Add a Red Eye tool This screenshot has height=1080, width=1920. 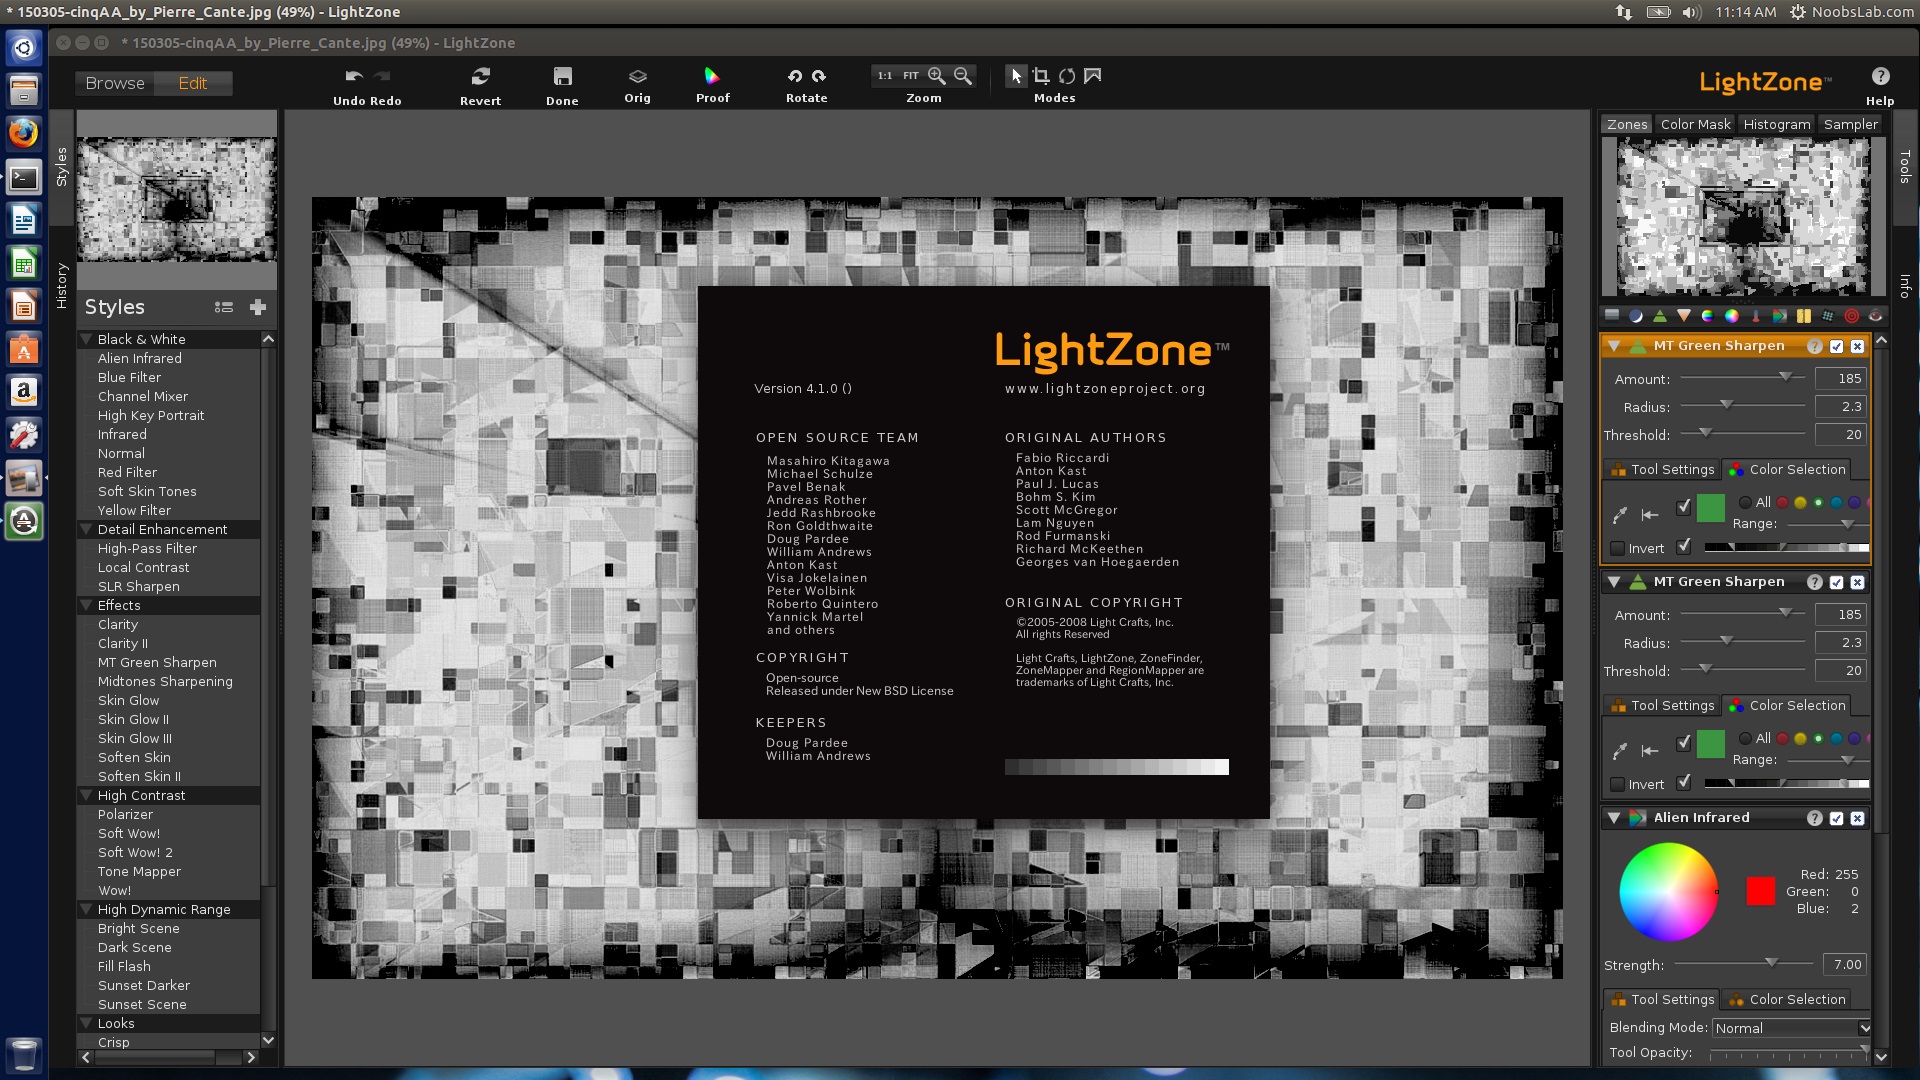pyautogui.click(x=1876, y=316)
